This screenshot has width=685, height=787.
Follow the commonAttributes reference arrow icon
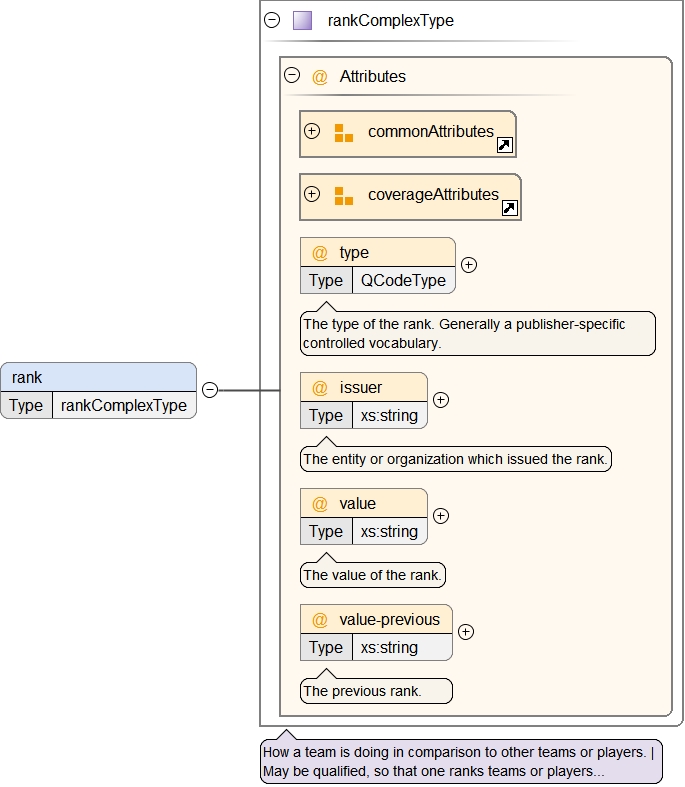(x=505, y=146)
